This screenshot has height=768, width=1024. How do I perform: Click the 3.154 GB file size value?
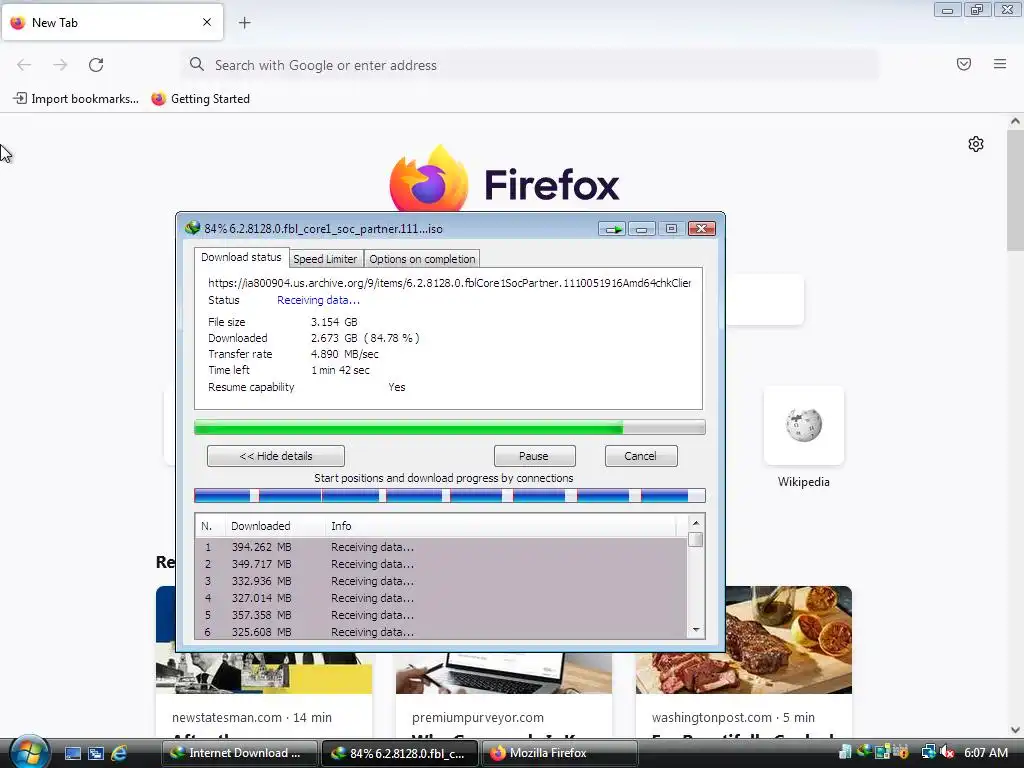coord(334,322)
